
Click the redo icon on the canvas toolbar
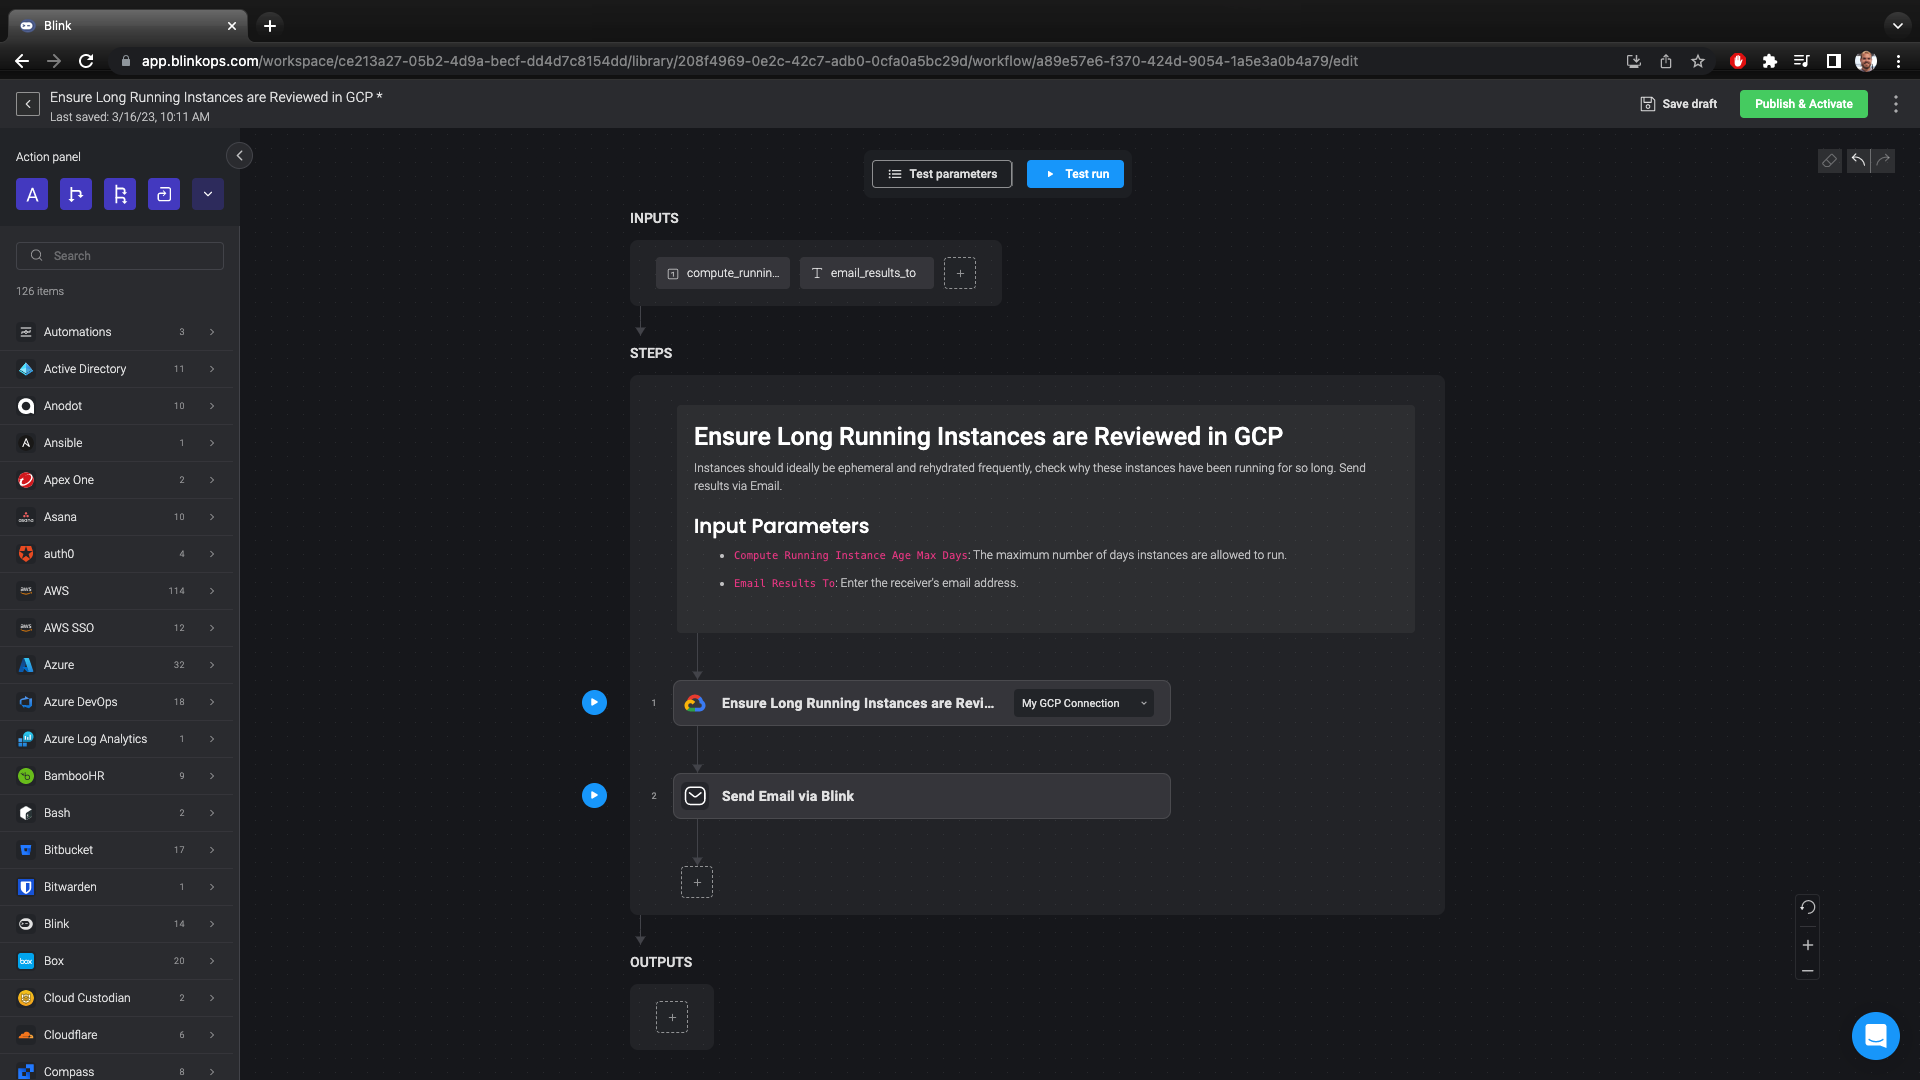(1883, 160)
